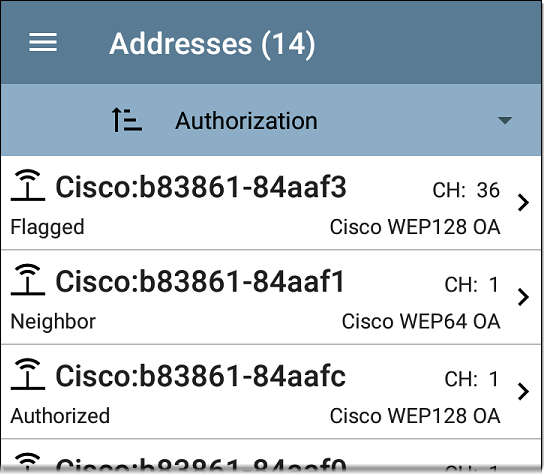547x476 pixels.
Task: Click the CH: 36 channel label
Action: [x=466, y=190]
